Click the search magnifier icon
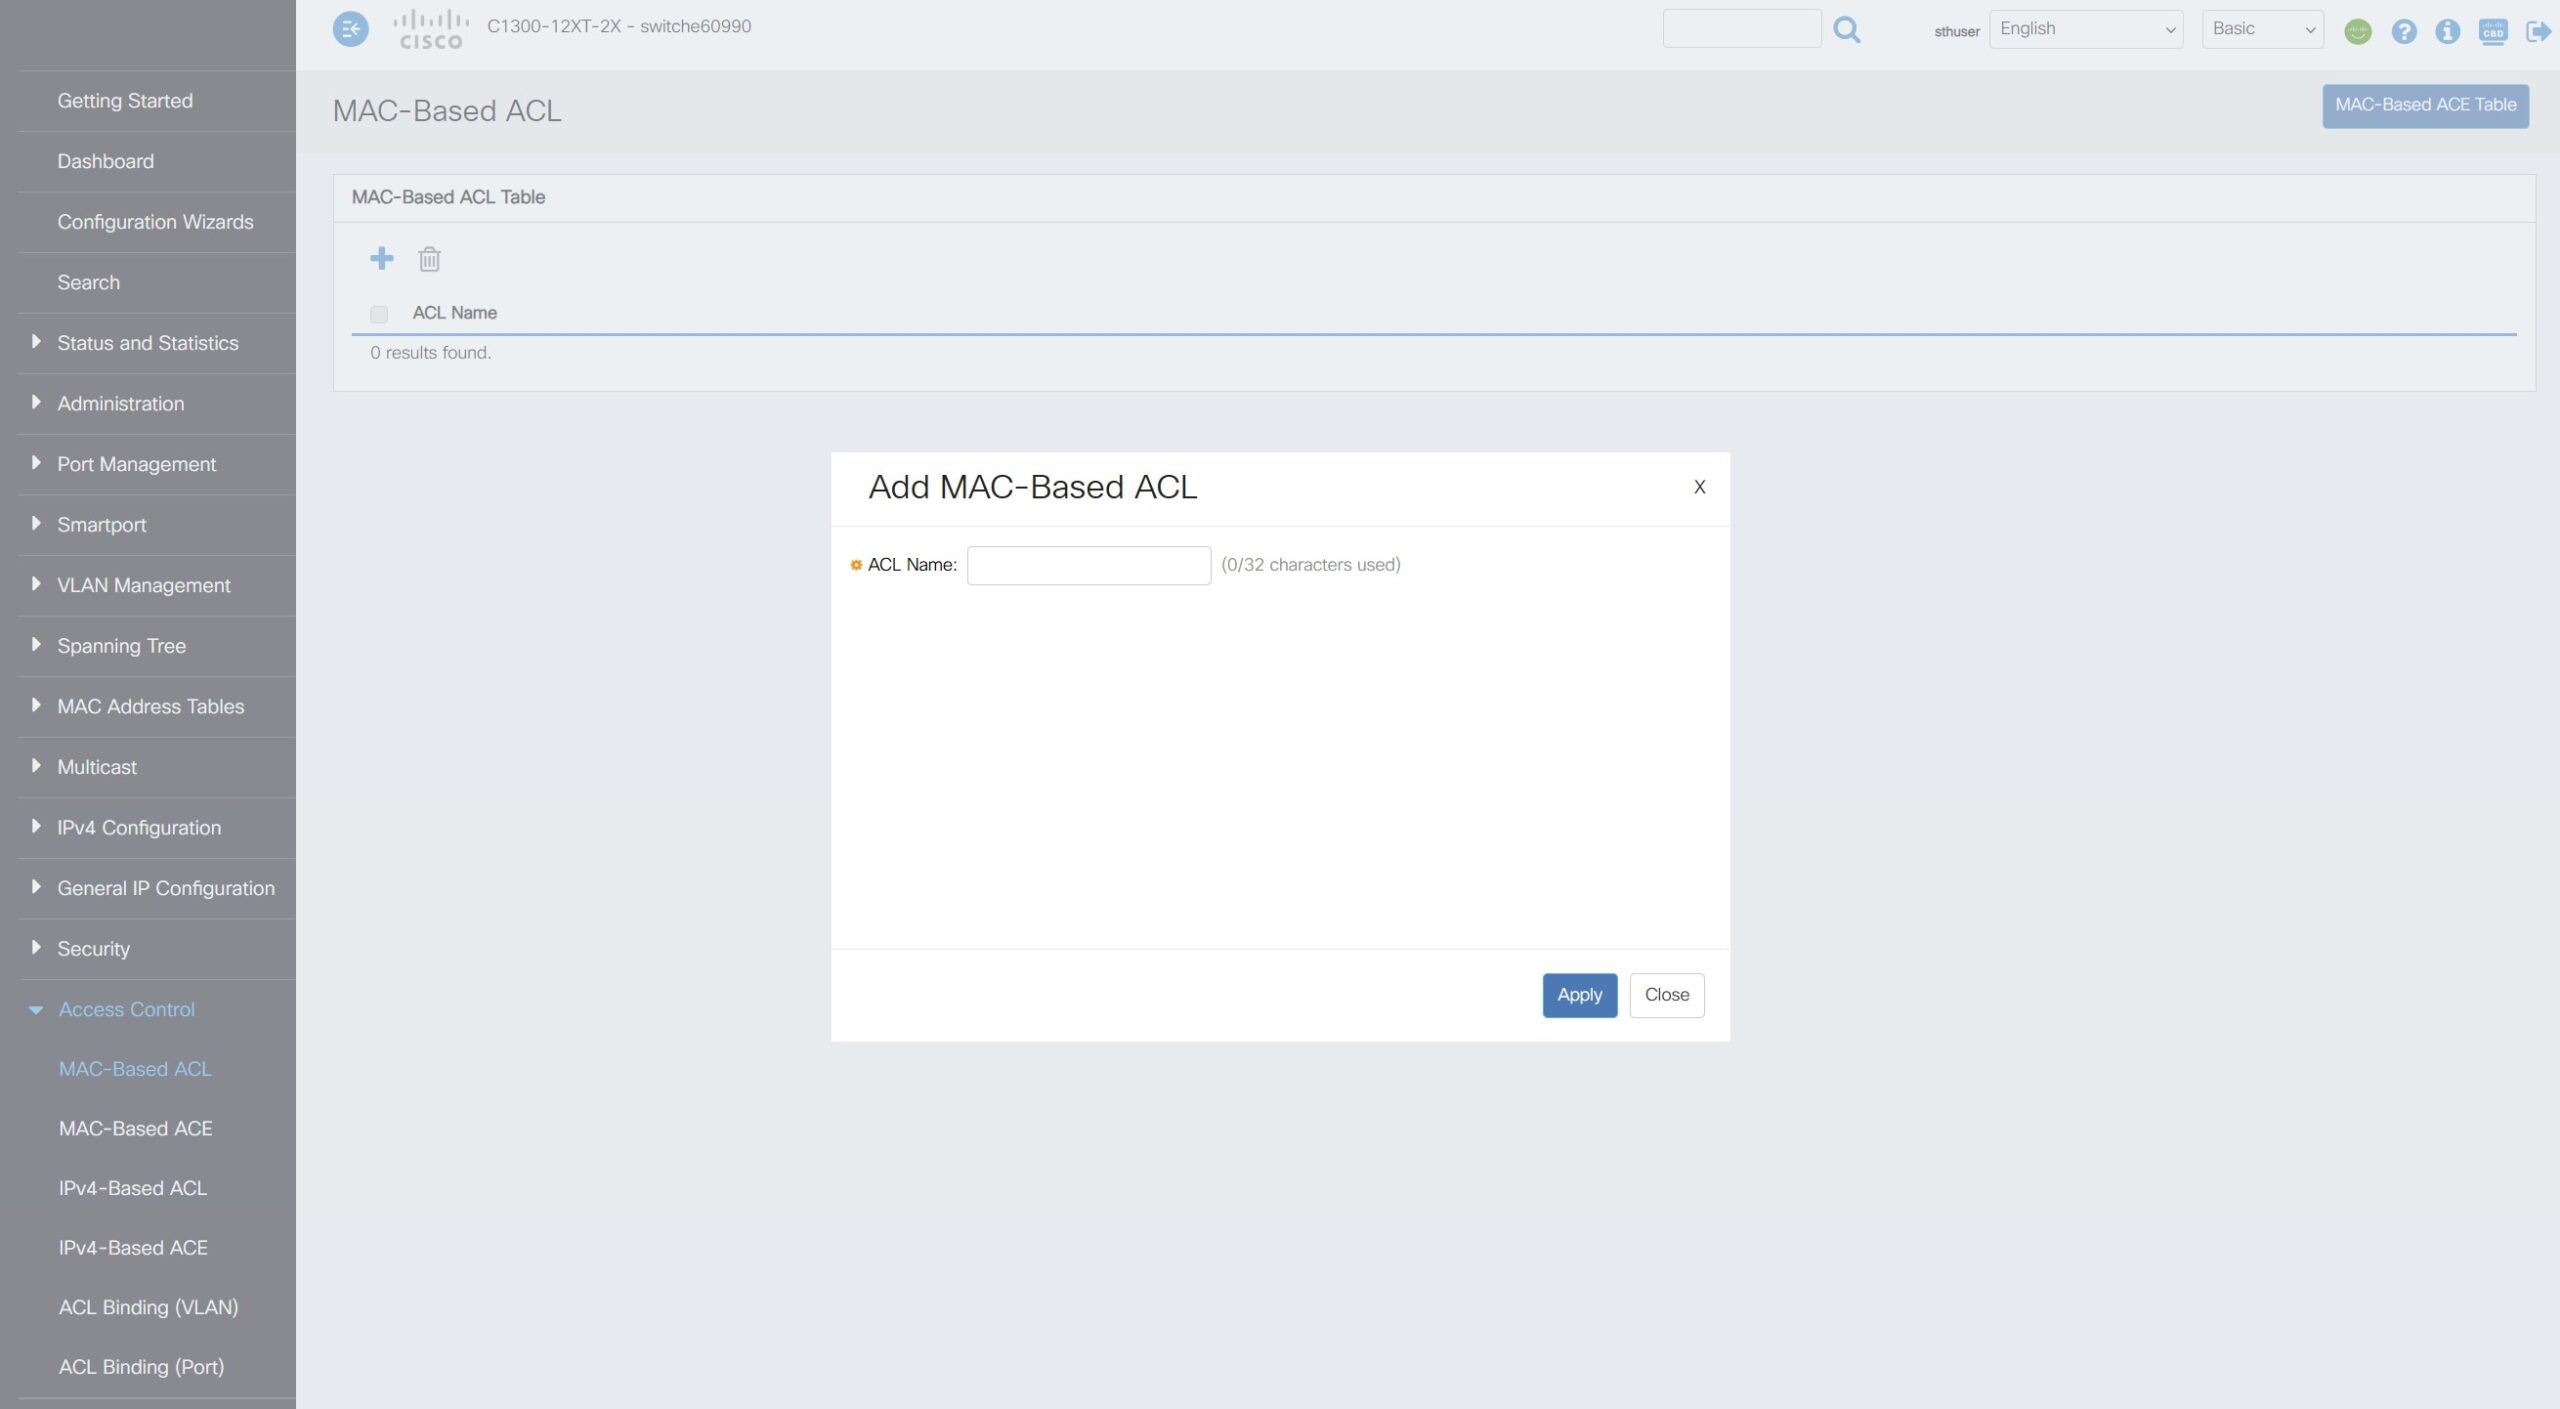Image resolution: width=2560 pixels, height=1409 pixels. (1846, 30)
